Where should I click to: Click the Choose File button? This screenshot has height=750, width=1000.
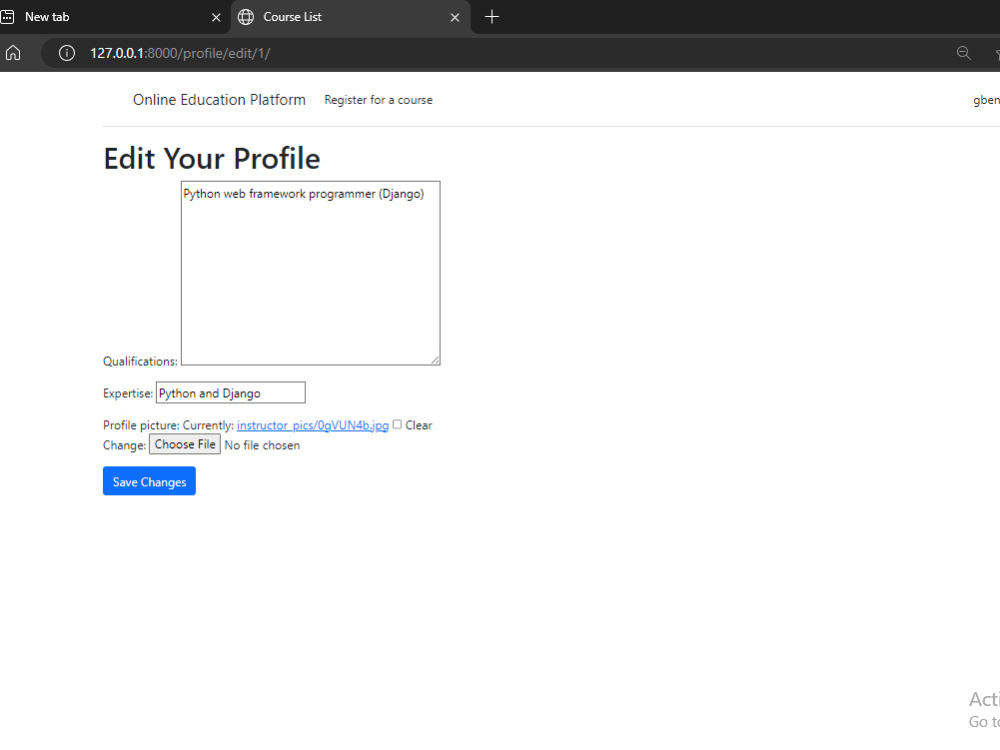pos(185,445)
